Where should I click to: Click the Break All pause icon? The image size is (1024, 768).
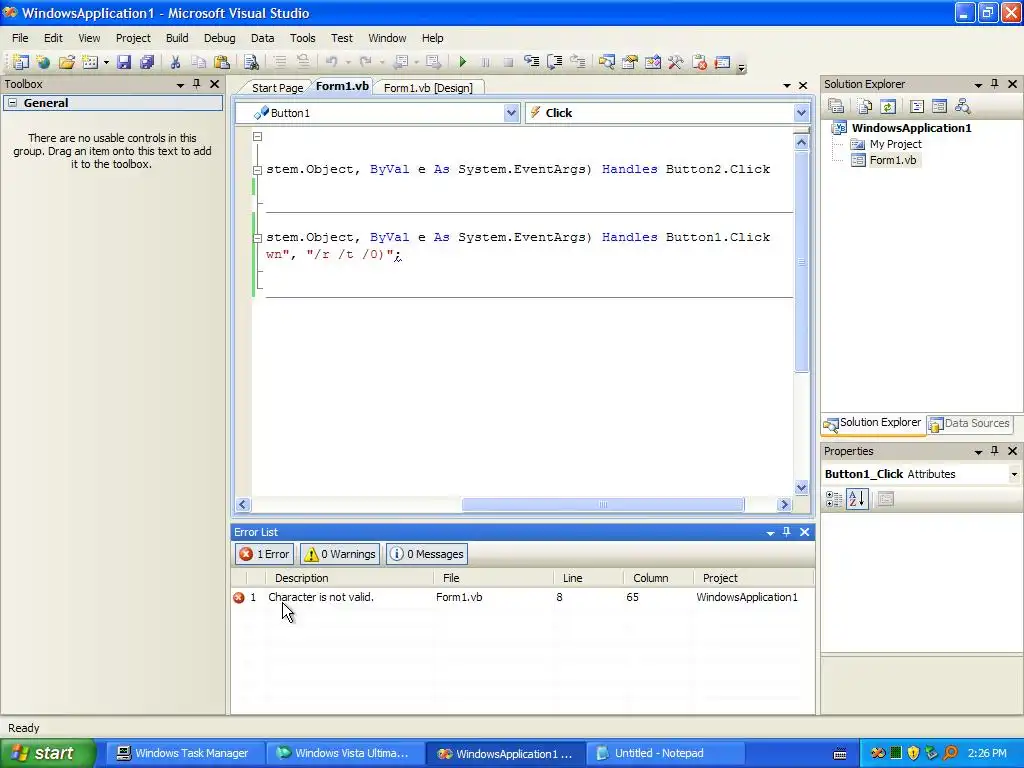485,62
